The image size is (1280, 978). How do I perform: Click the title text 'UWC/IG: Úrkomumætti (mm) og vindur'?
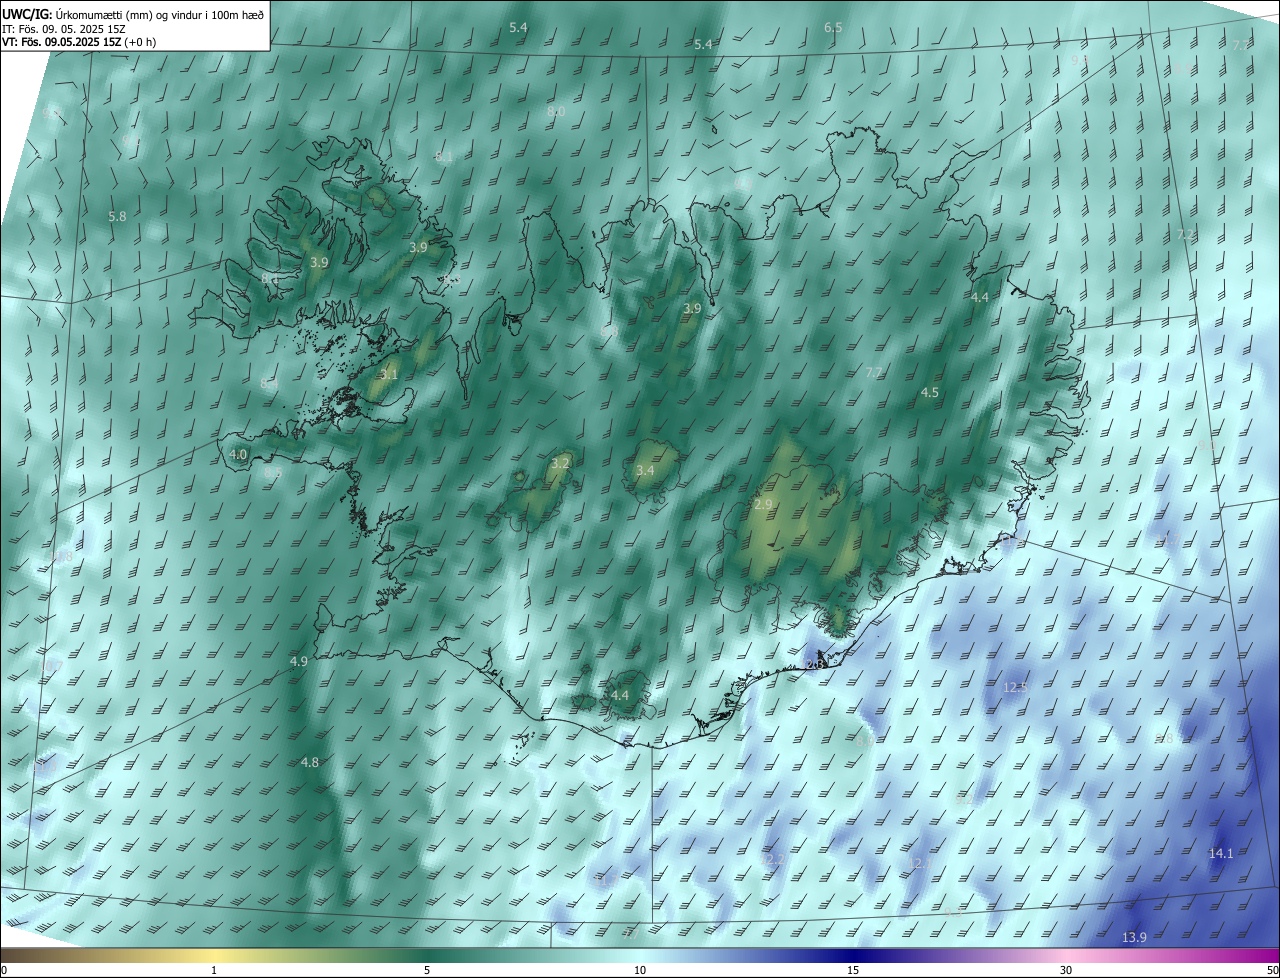click(x=100, y=14)
